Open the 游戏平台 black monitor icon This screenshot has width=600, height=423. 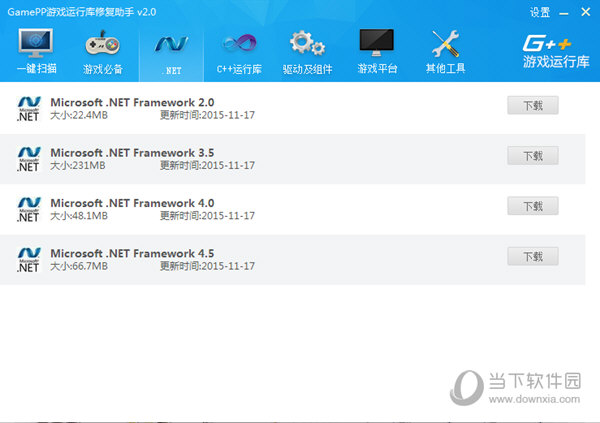[x=377, y=43]
